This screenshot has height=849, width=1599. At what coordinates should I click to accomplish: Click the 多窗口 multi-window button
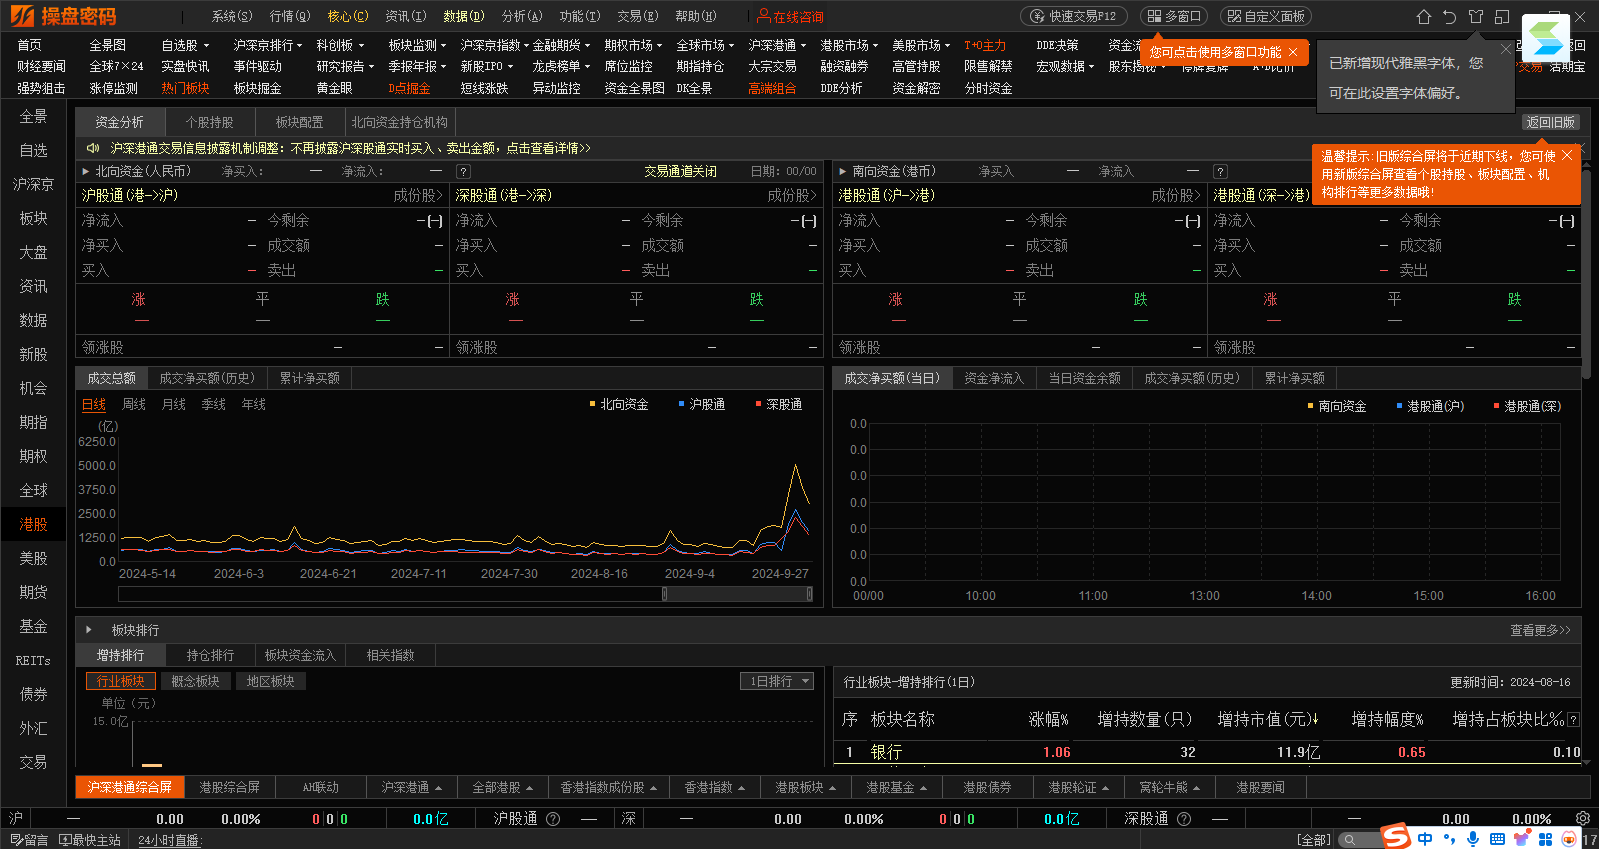(1174, 17)
